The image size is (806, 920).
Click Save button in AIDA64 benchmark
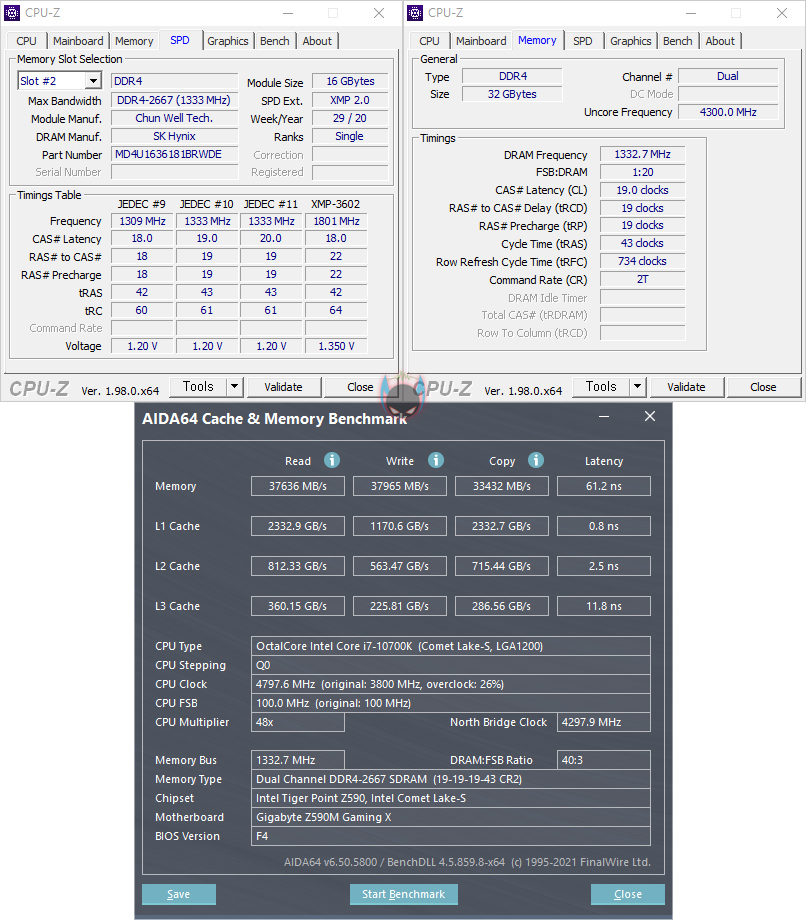[x=179, y=894]
